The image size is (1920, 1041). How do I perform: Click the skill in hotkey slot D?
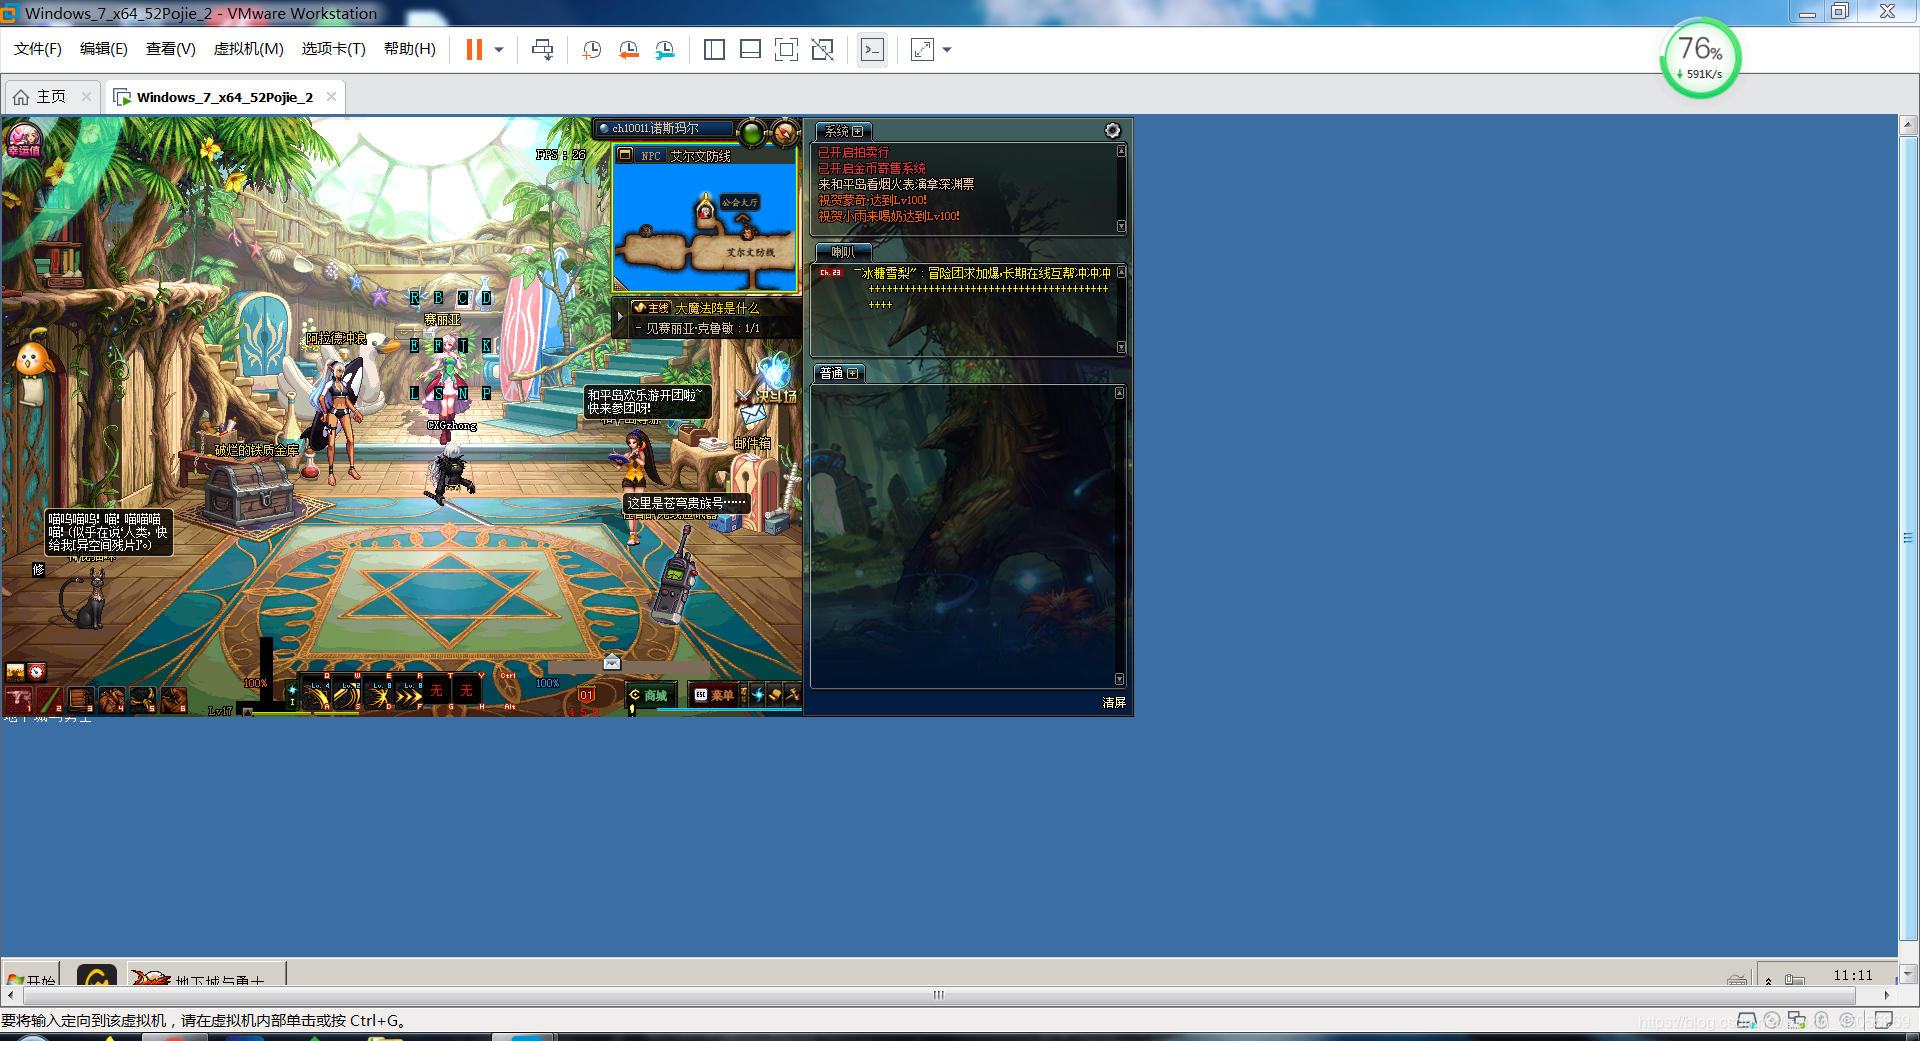click(x=377, y=694)
